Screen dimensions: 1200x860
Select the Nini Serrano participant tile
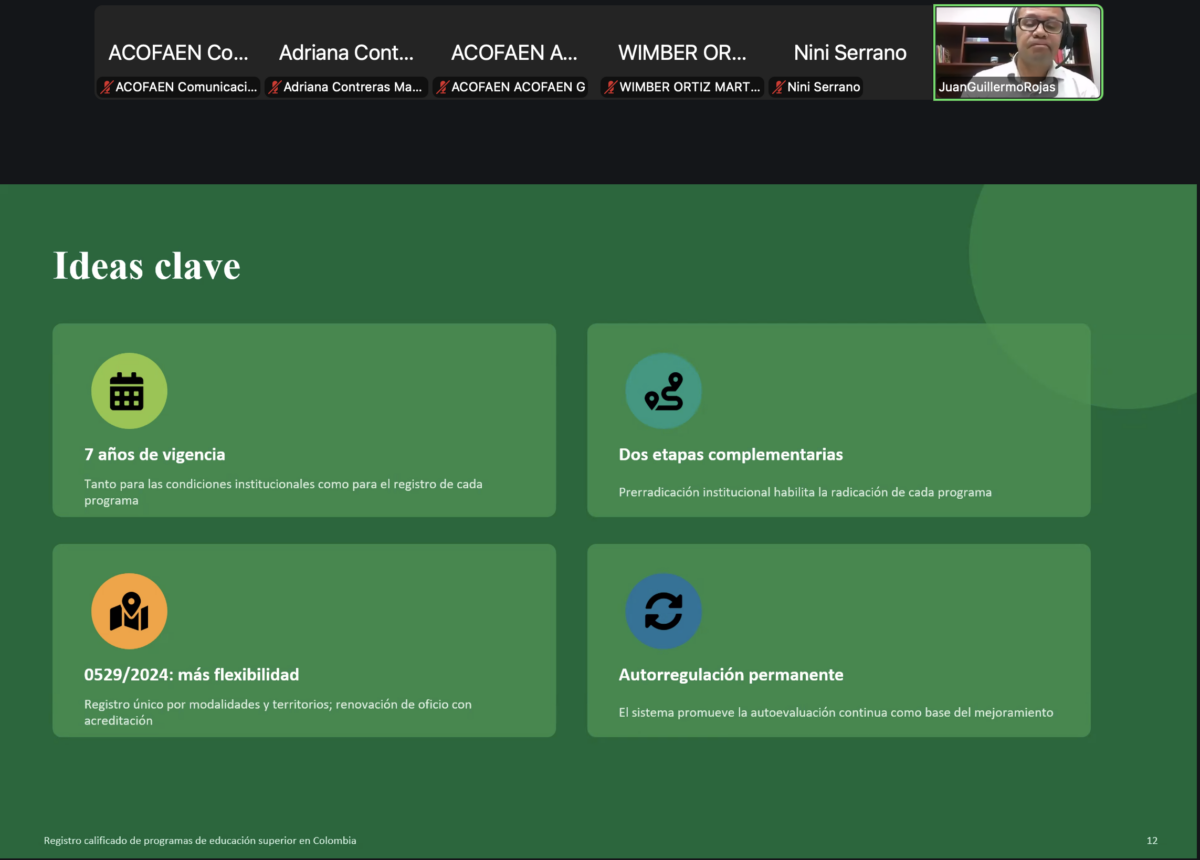[x=850, y=52]
